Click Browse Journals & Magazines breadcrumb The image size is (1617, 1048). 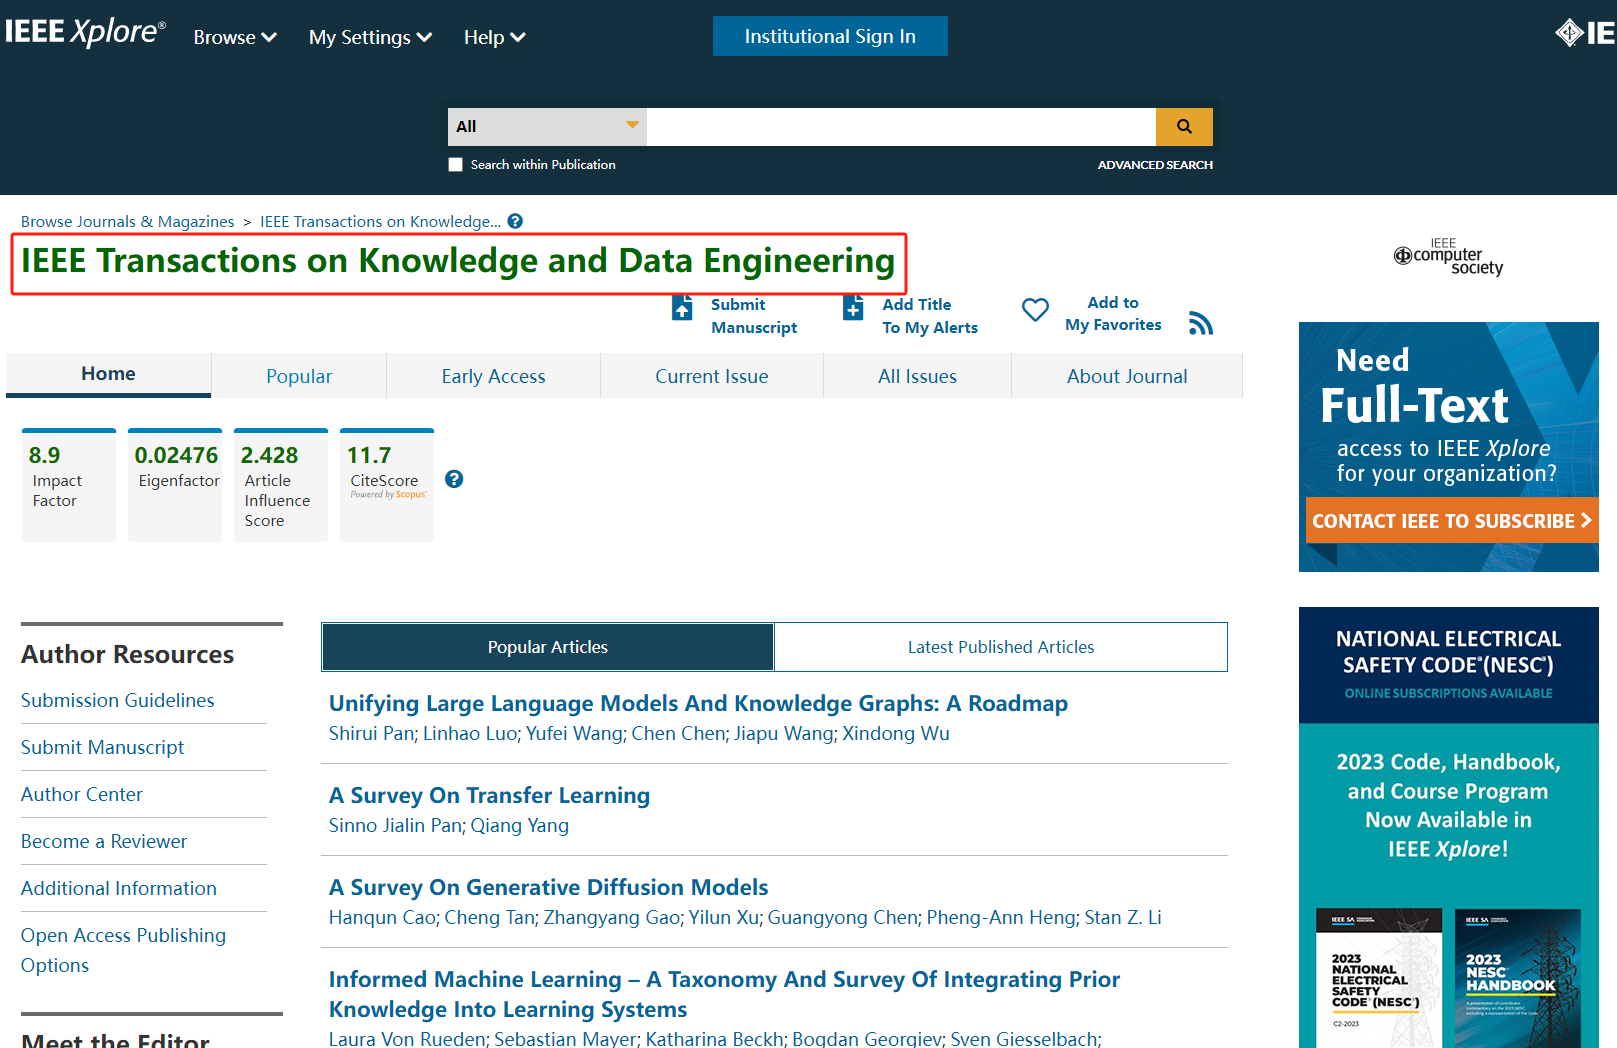click(x=128, y=221)
